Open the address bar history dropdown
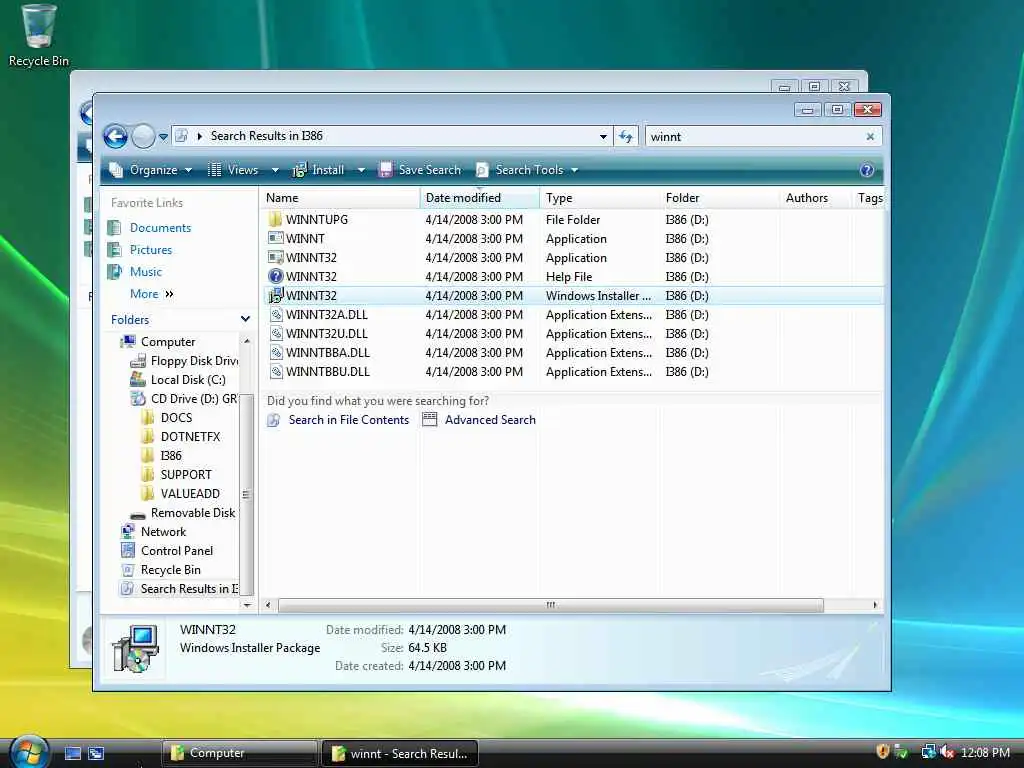The height and width of the screenshot is (768, 1024). pos(603,136)
